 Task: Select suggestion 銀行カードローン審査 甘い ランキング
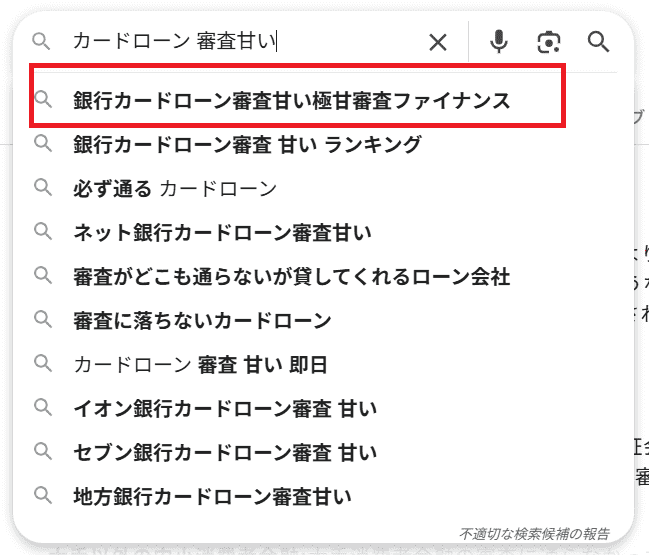[247, 144]
